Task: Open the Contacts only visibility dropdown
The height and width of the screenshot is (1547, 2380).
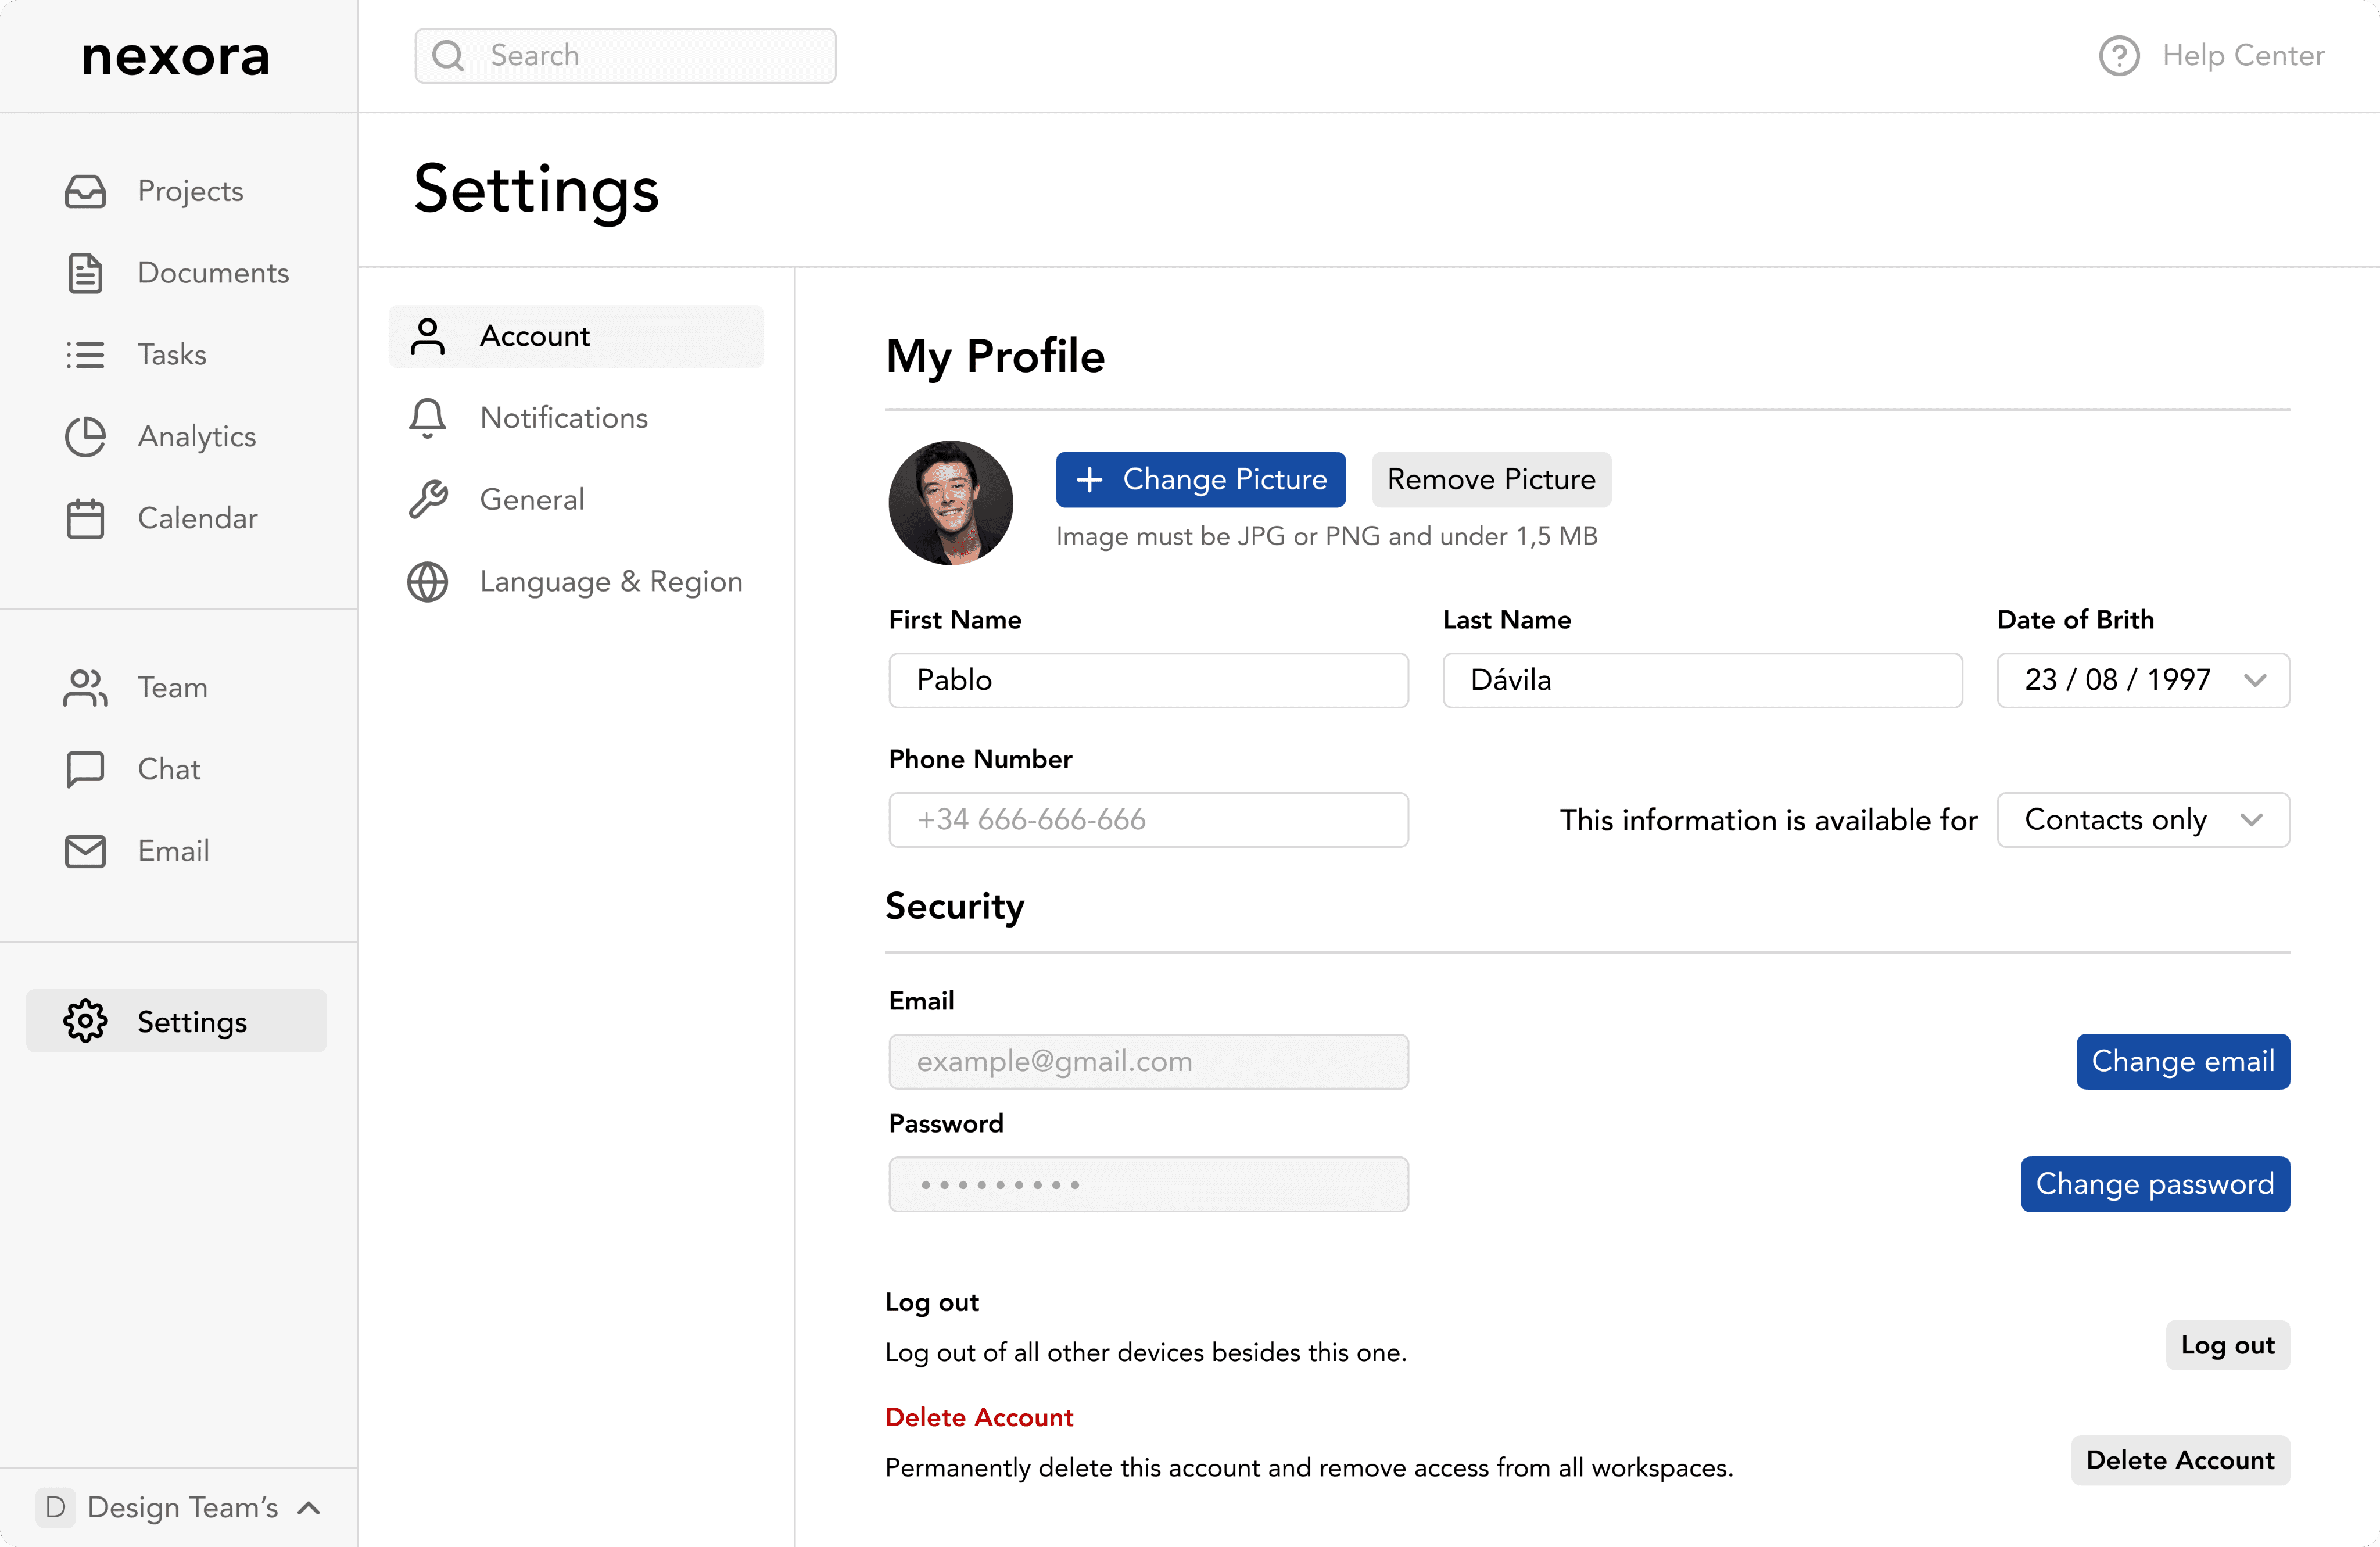Action: tap(2142, 820)
